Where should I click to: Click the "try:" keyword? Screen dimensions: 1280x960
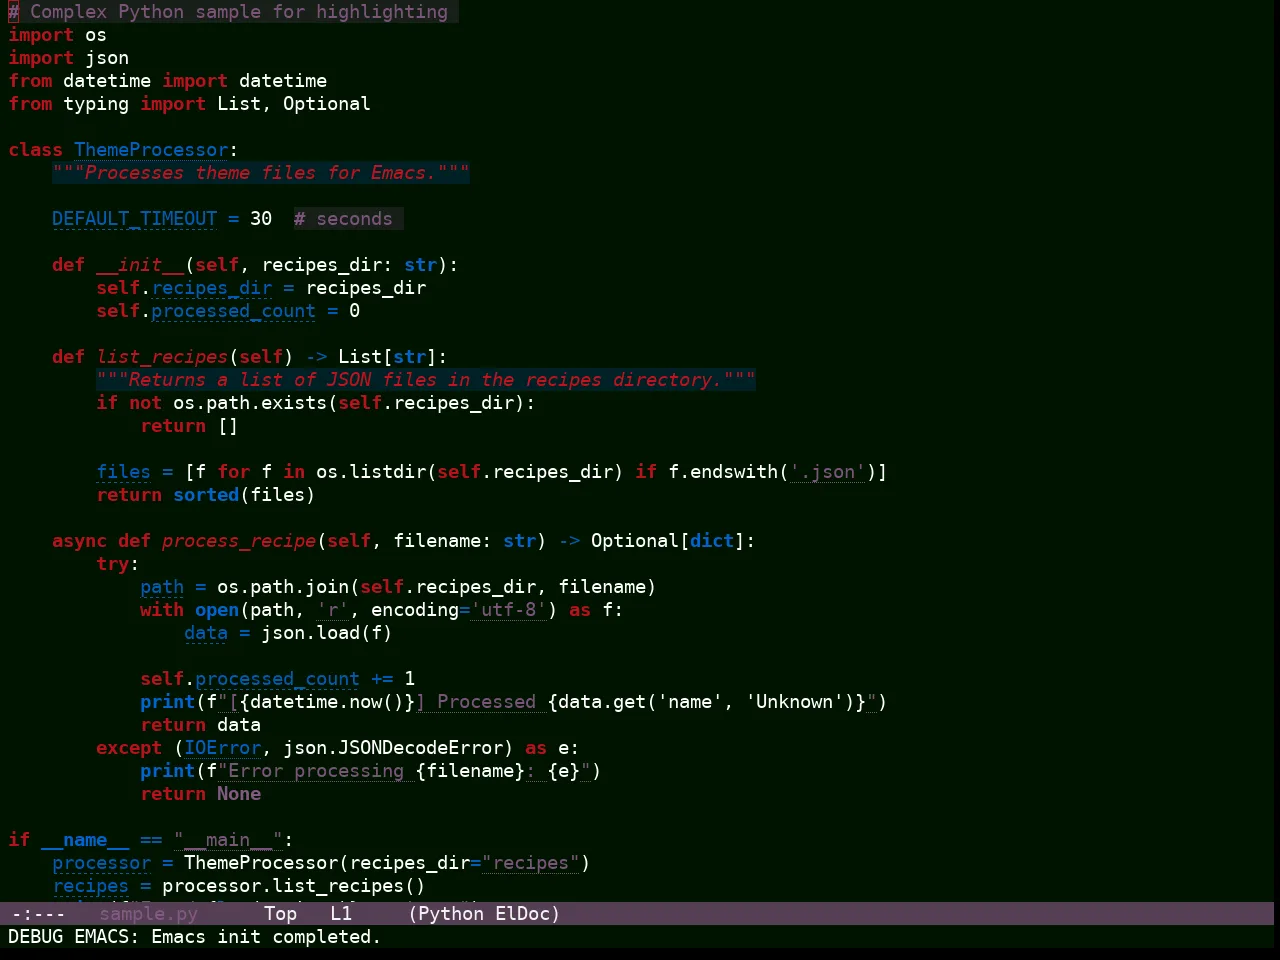click(118, 564)
